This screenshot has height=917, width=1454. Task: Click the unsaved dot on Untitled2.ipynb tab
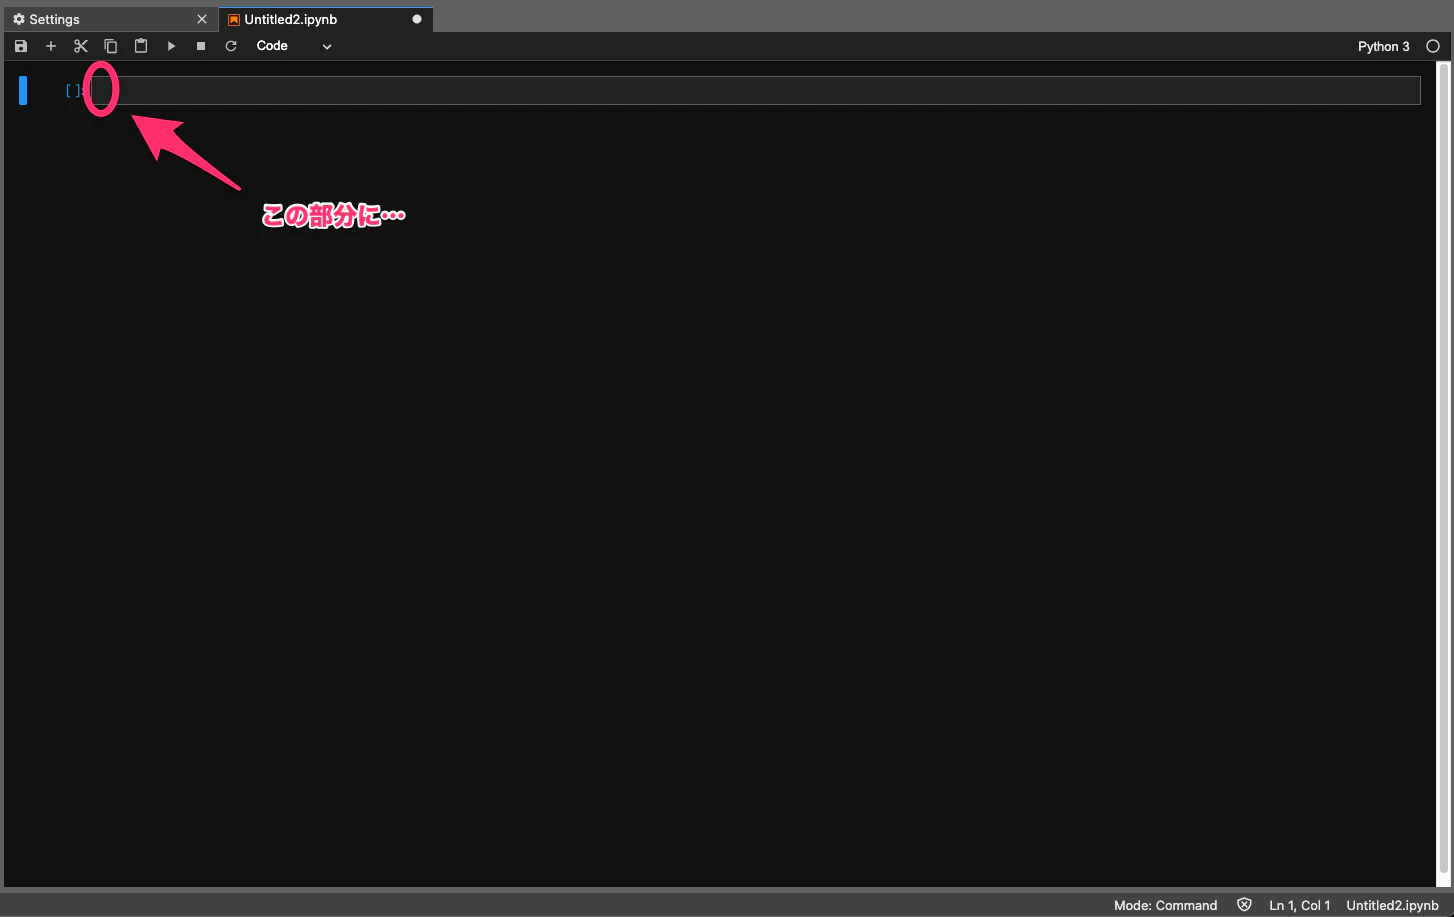(x=417, y=19)
